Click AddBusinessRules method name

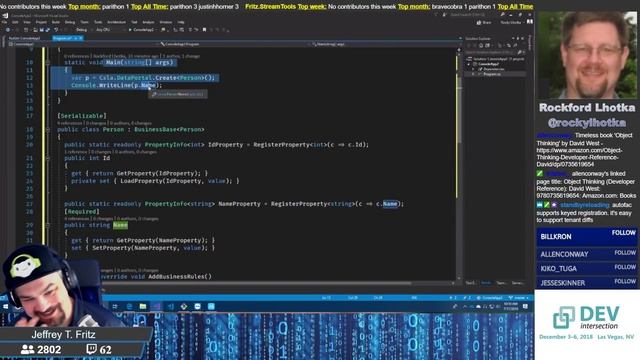pos(178,276)
